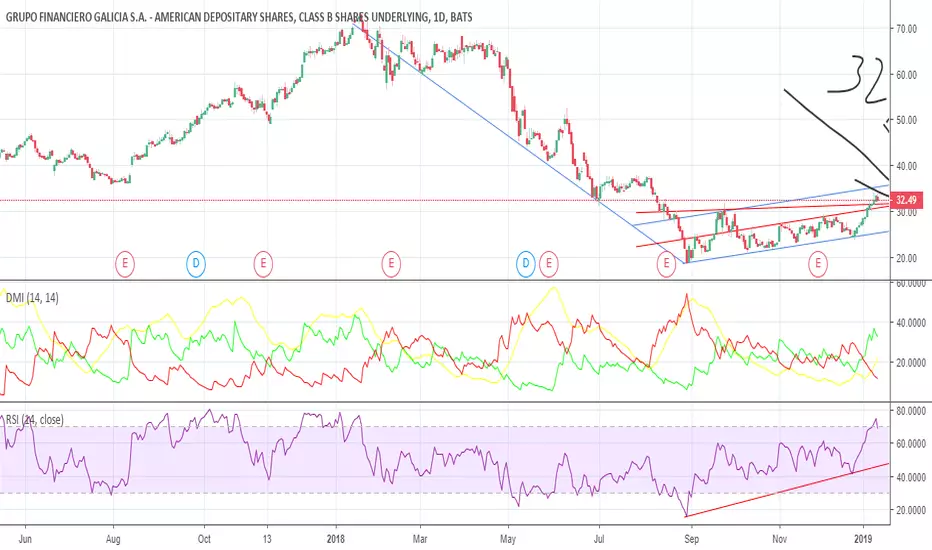Click the Aug label on the time axis
Image resolution: width=932 pixels, height=550 pixels.
tap(113, 539)
